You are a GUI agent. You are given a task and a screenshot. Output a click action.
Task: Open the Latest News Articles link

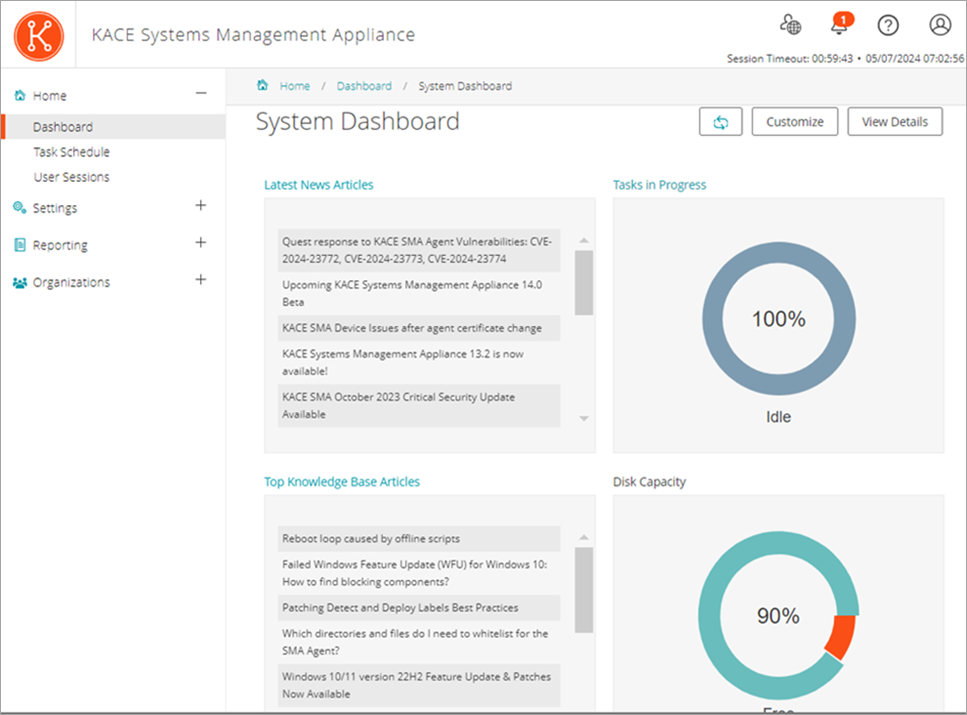[x=319, y=185]
